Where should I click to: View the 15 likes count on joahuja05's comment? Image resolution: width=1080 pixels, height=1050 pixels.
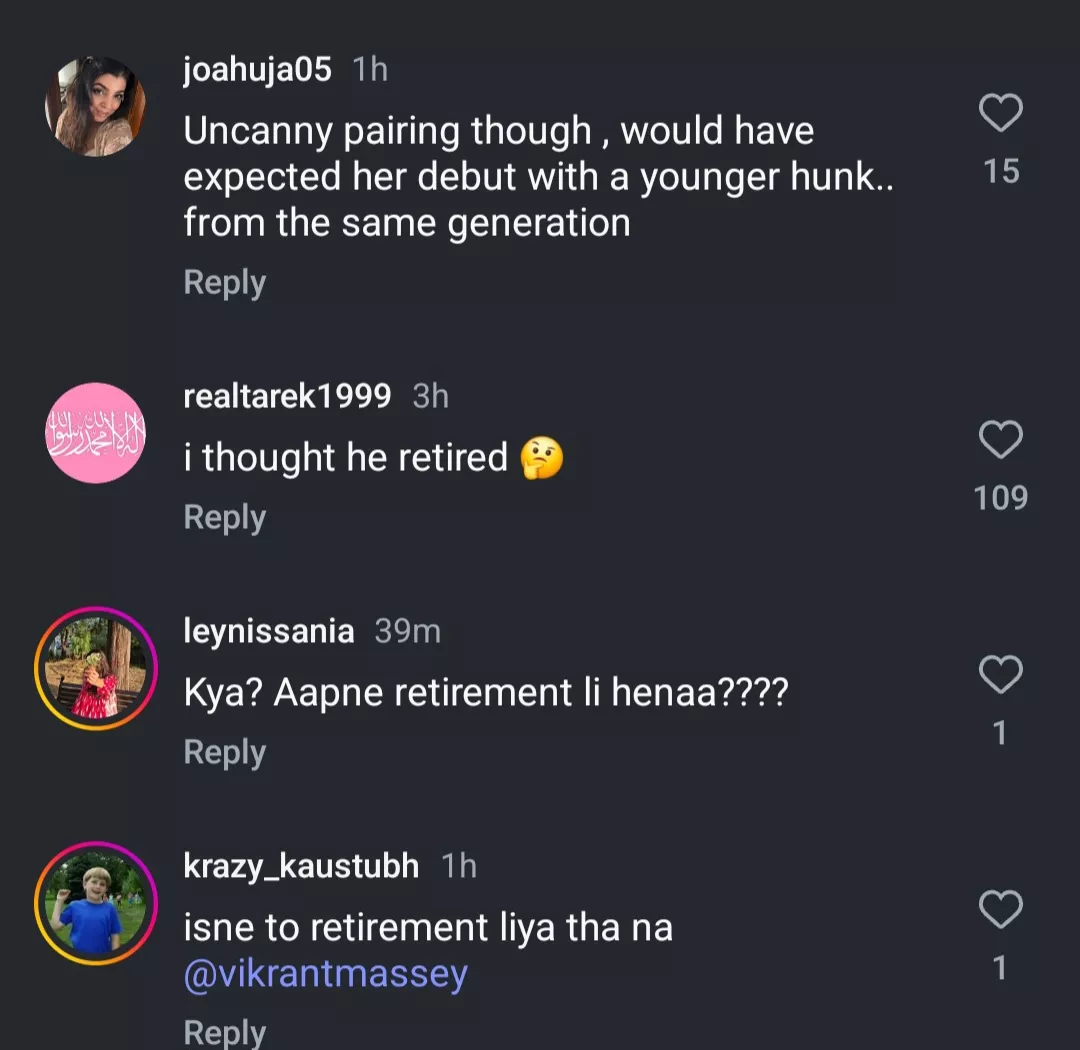coord(1000,171)
